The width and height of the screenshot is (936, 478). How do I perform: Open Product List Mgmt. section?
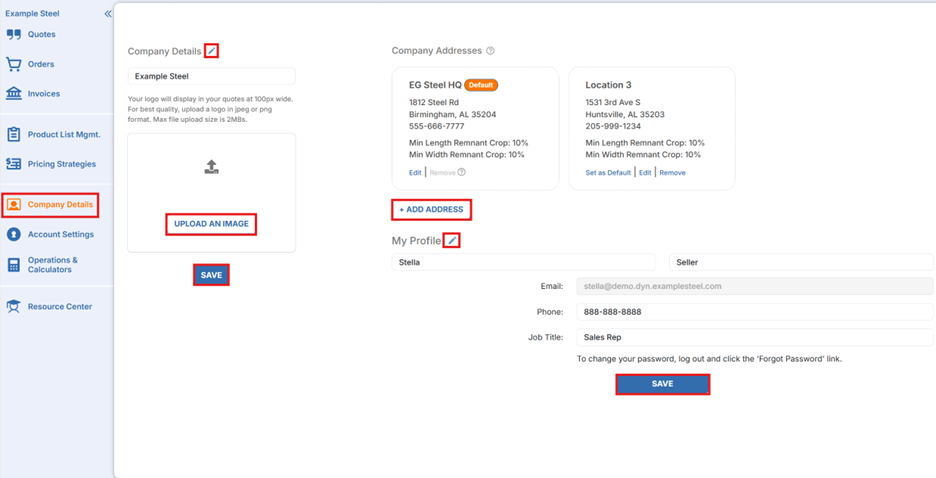coord(63,135)
